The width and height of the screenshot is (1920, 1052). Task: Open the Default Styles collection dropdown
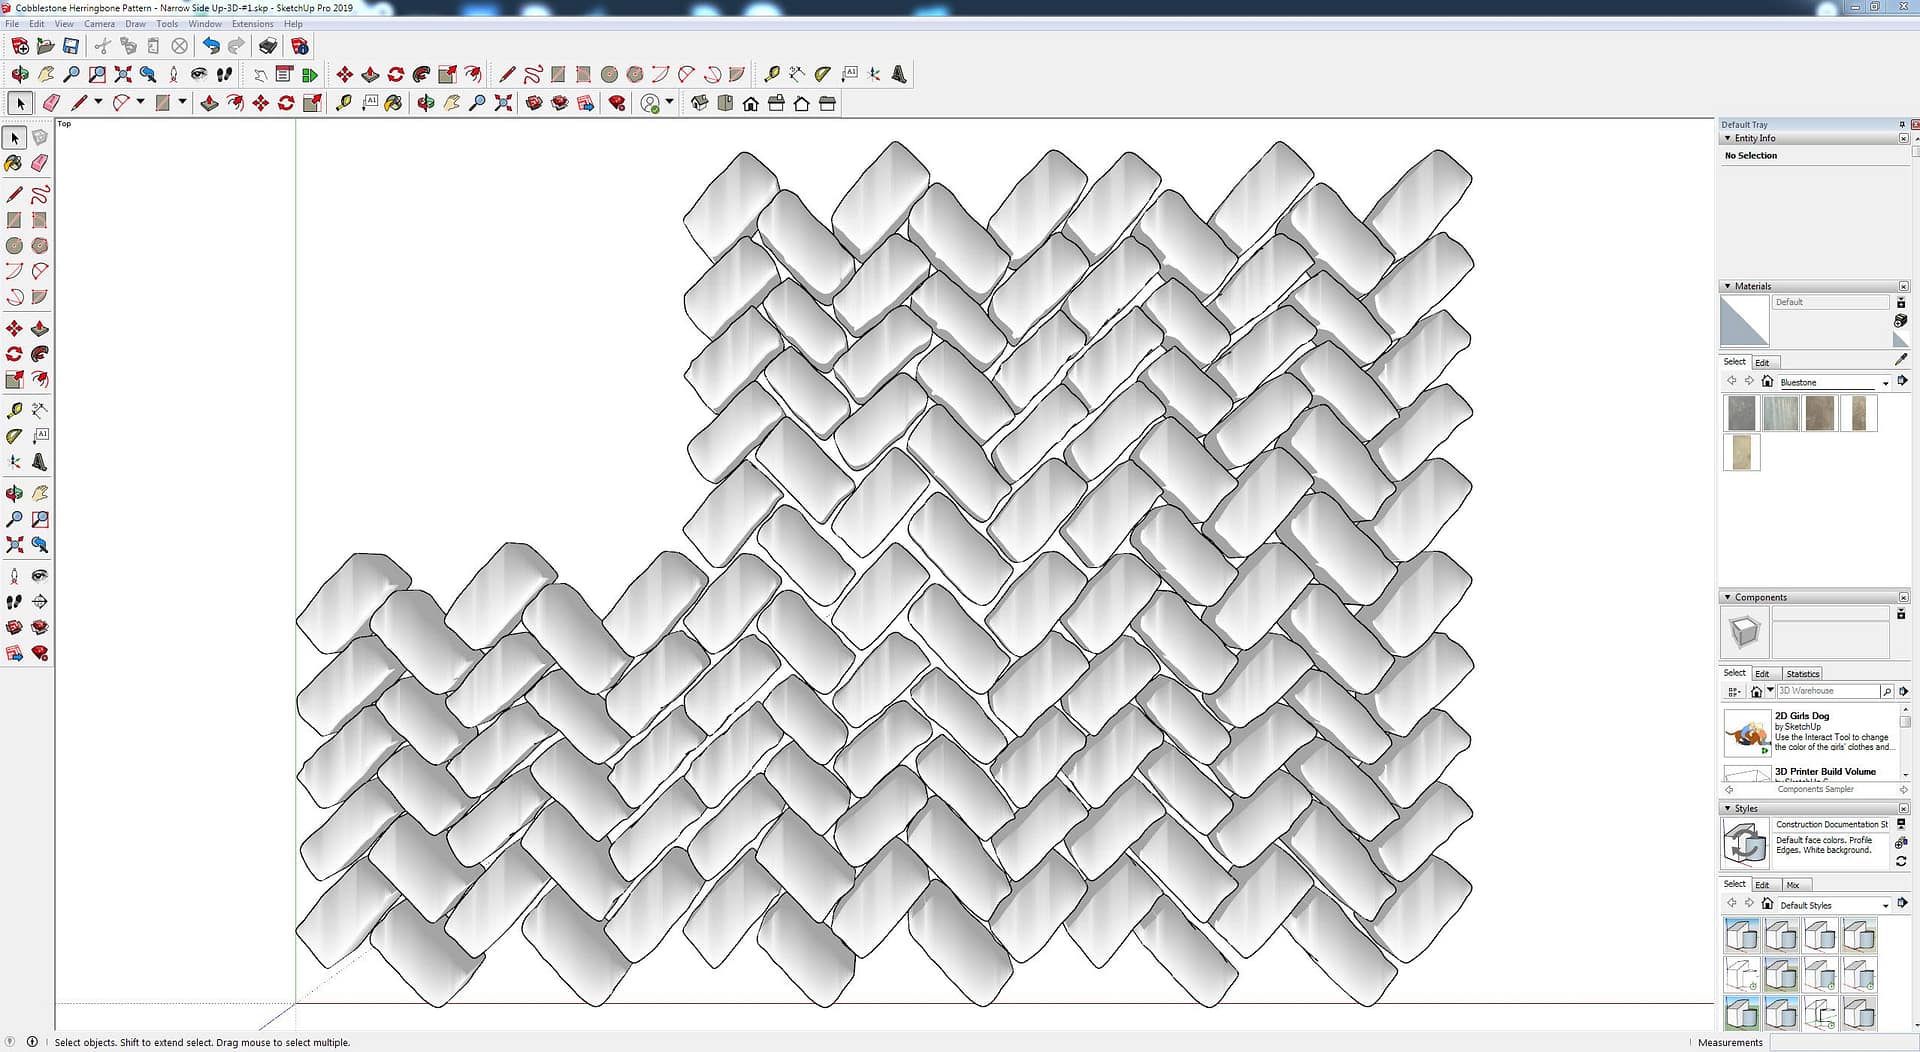(x=1885, y=906)
